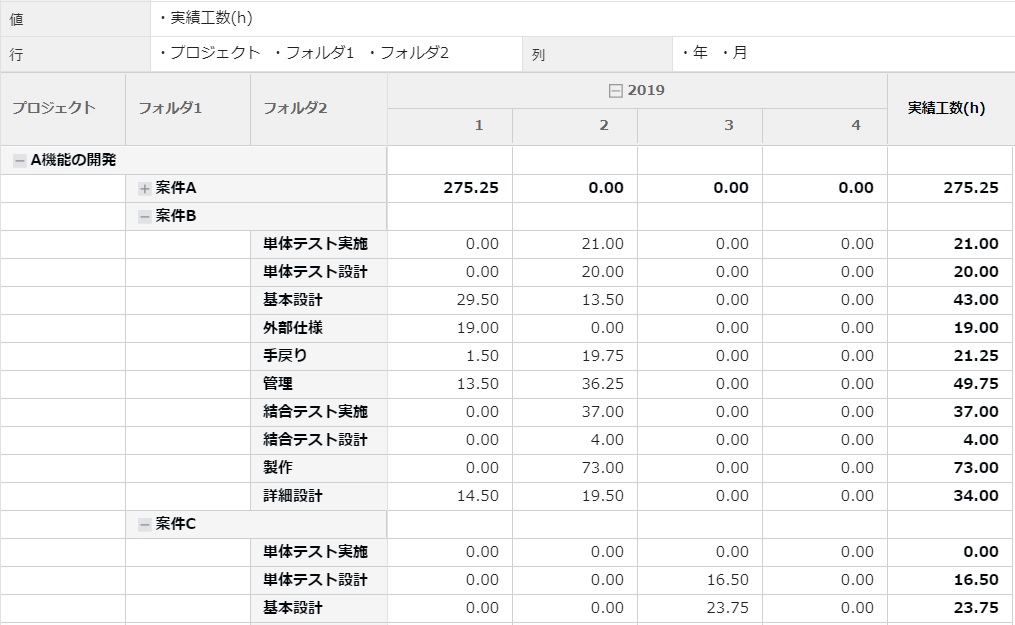Image resolution: width=1015 pixels, height=625 pixels.
Task: Select the 製作 row label
Action: click(278, 468)
